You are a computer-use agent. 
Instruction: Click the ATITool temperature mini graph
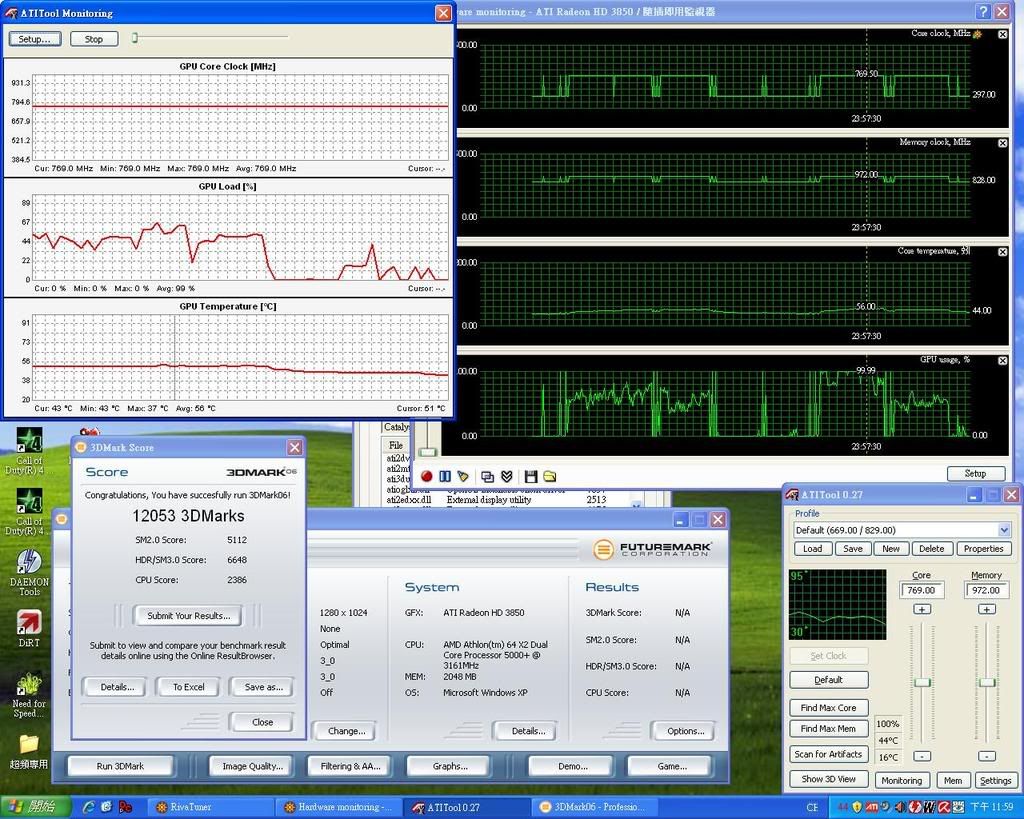(x=837, y=604)
